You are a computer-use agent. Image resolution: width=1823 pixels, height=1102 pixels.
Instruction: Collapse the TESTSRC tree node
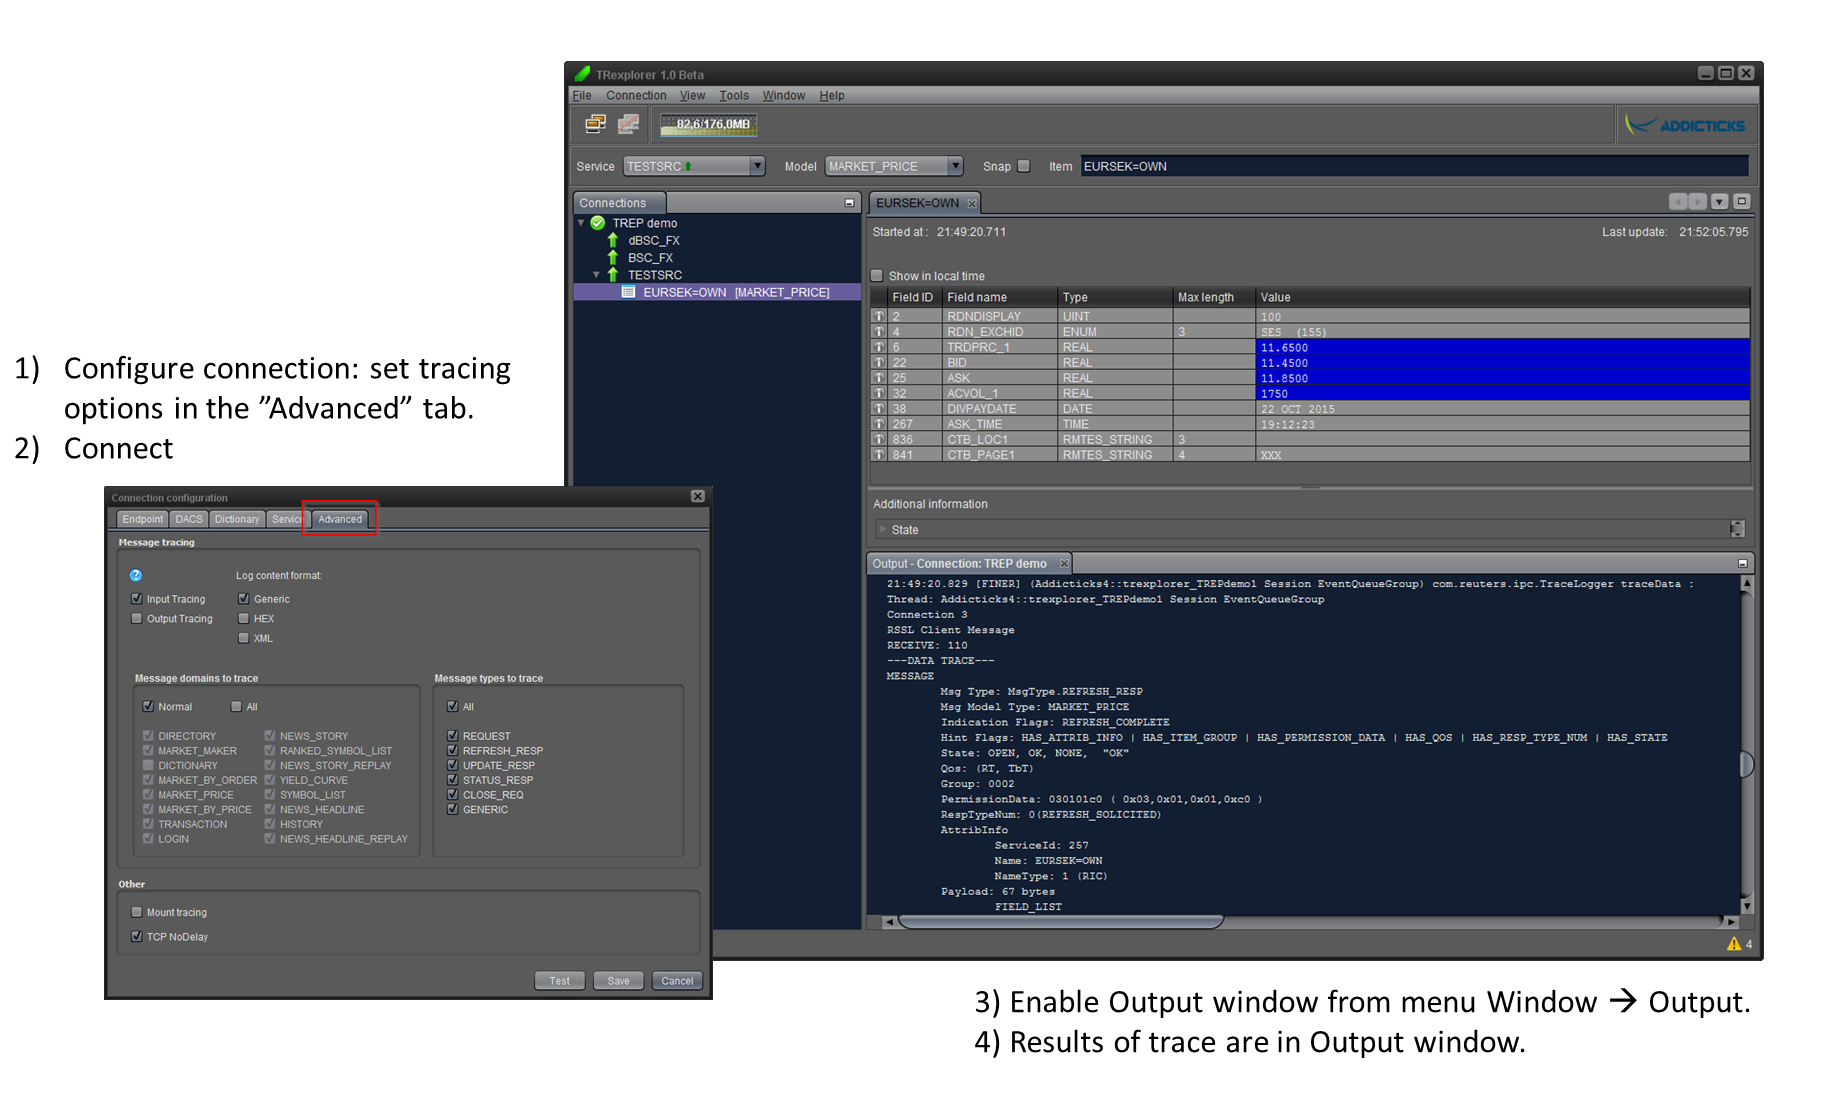597,274
